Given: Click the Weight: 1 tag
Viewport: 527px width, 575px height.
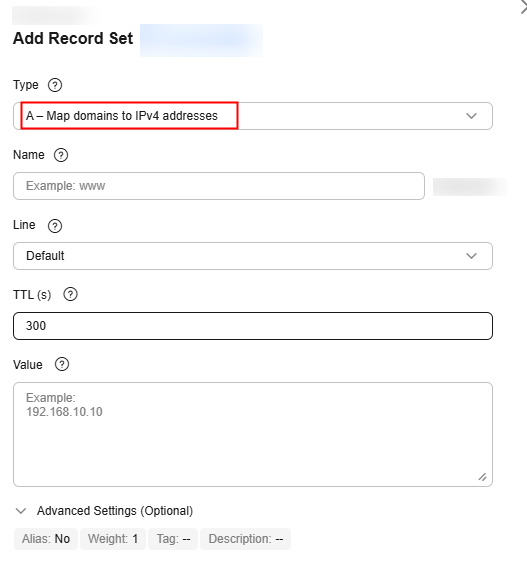Looking at the screenshot, I should 113,539.
